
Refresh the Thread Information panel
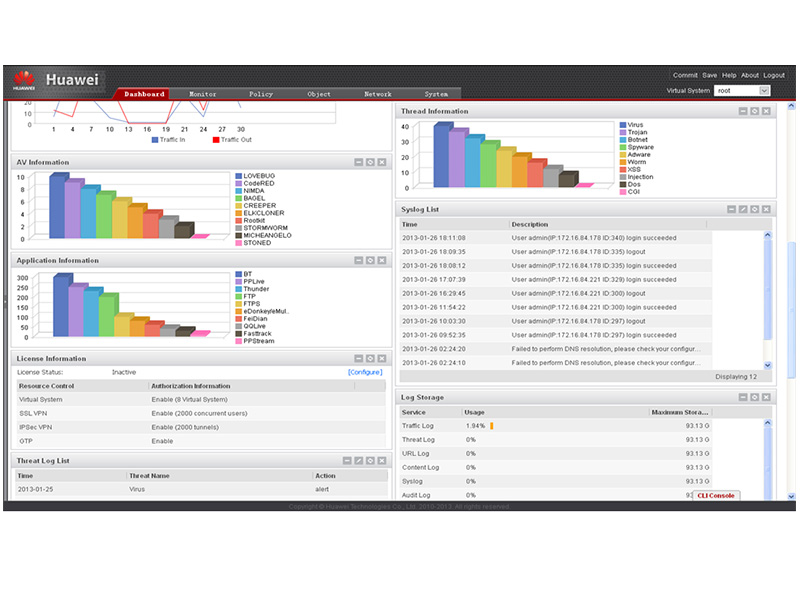pos(755,111)
